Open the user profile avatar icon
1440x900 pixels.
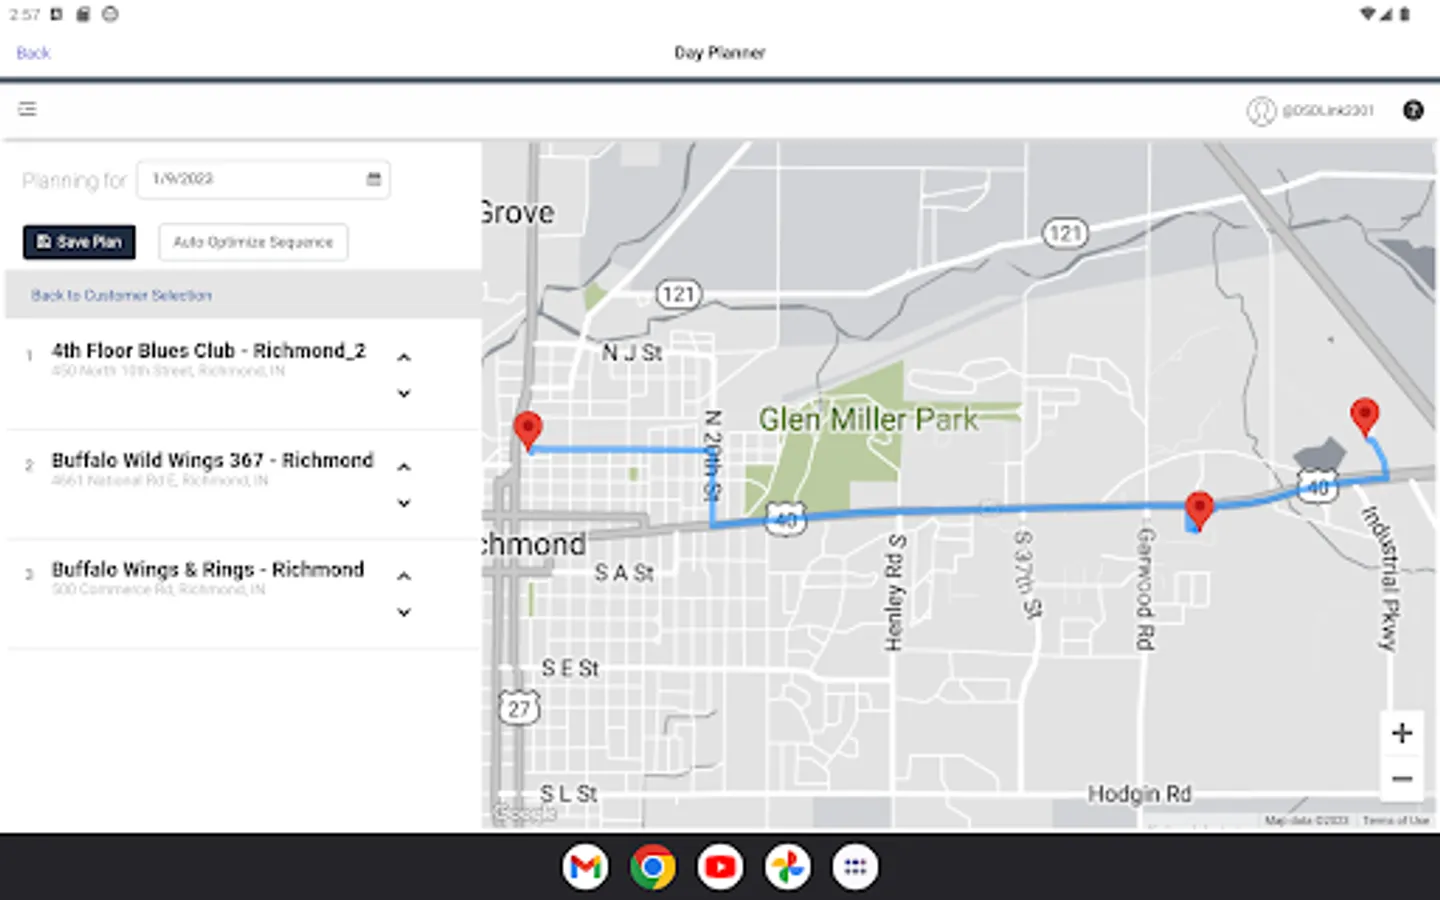pos(1260,110)
